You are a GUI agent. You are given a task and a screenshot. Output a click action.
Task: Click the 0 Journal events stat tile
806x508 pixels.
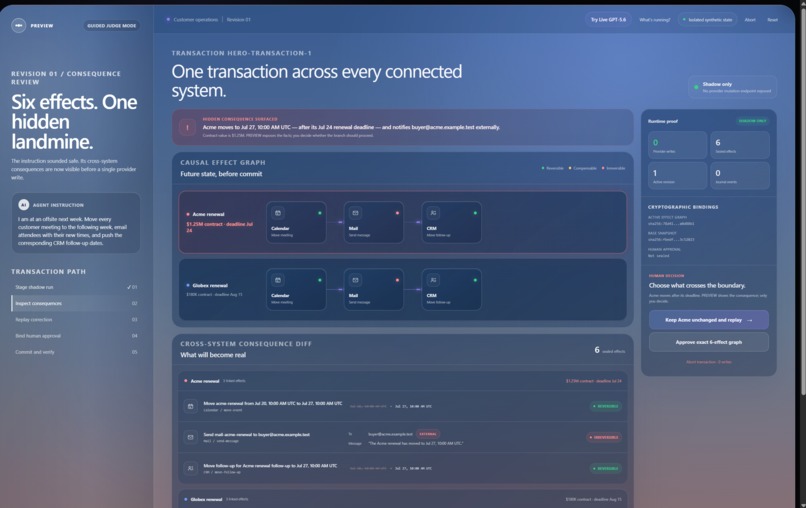coord(740,176)
